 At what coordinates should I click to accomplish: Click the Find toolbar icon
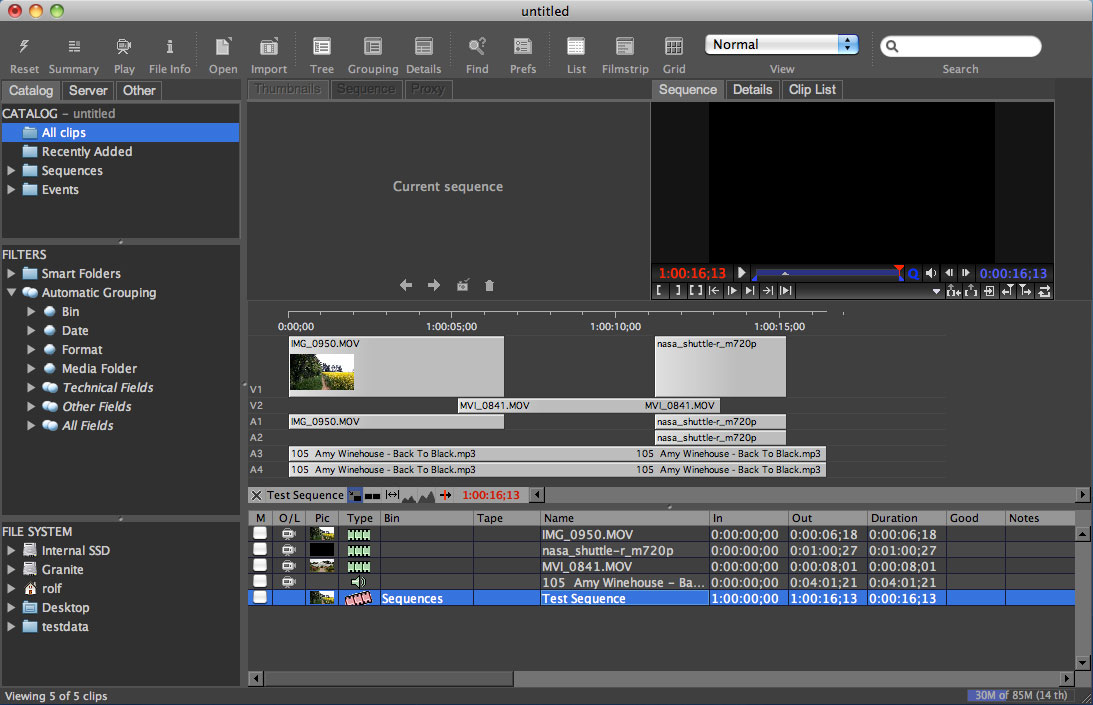[x=477, y=47]
